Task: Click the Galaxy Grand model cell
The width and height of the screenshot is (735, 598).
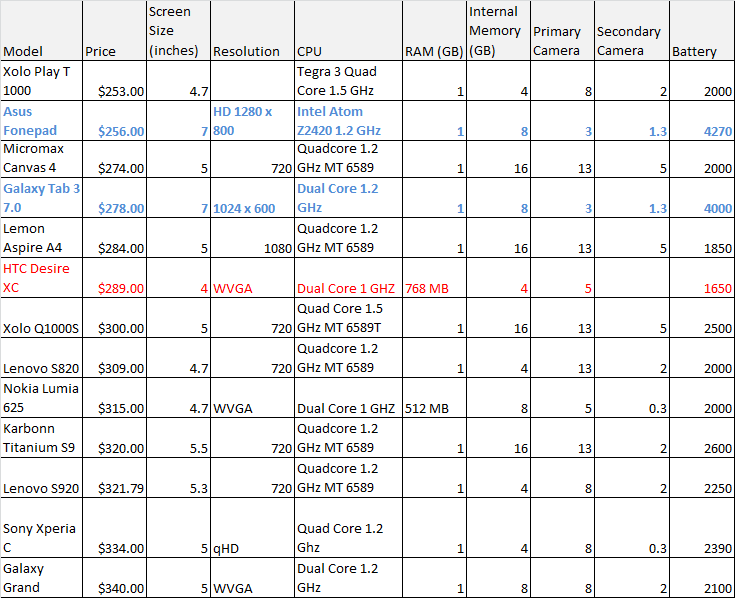Action: [41, 577]
